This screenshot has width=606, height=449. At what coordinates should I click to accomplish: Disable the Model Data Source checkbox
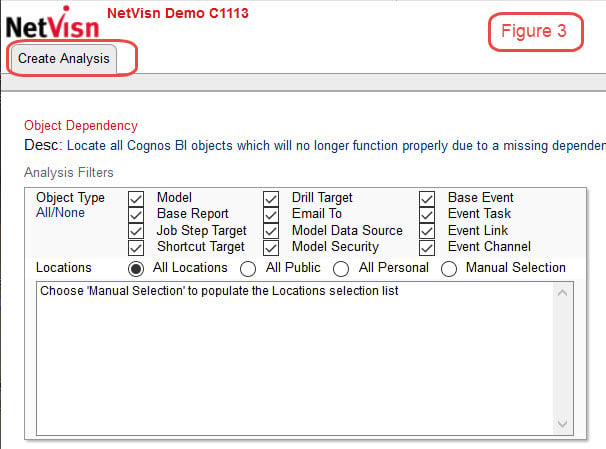pyautogui.click(x=271, y=231)
